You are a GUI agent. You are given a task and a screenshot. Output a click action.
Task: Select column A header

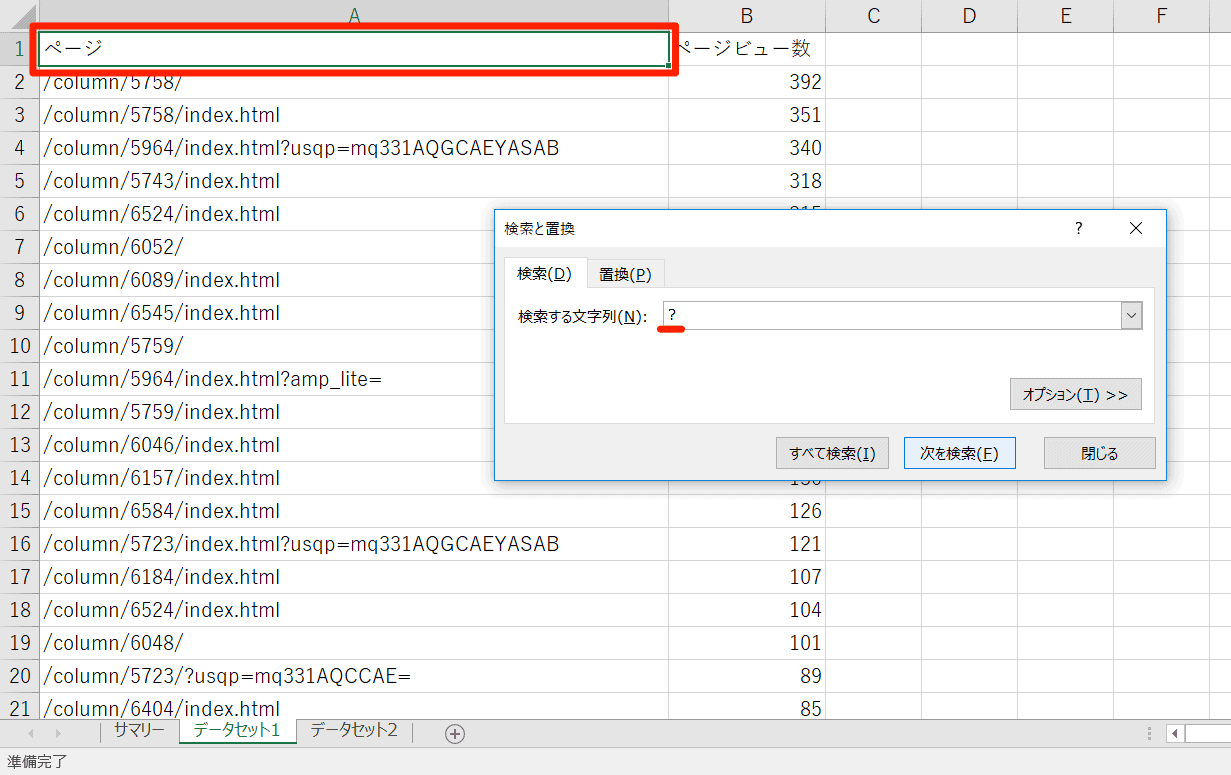[x=354, y=15]
